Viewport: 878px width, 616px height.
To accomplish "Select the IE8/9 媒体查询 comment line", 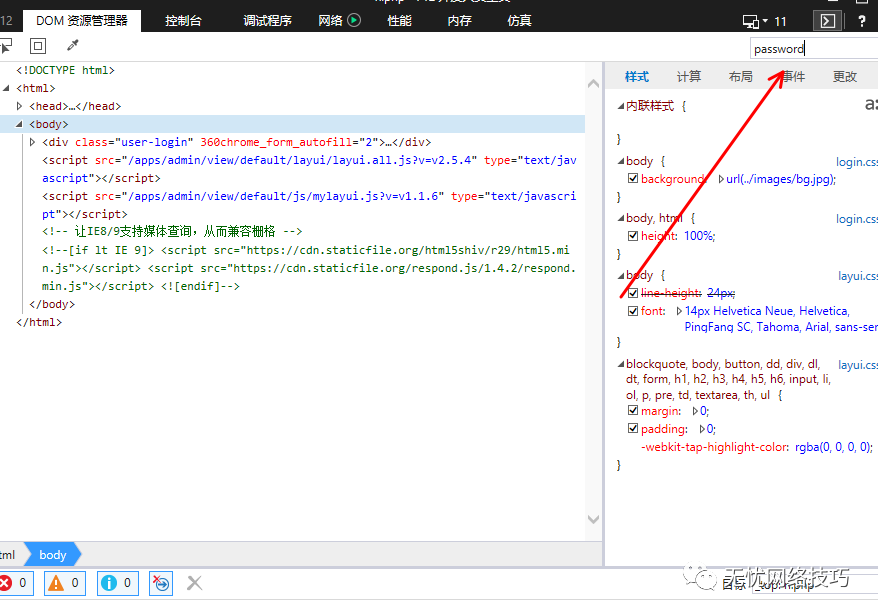I will pyautogui.click(x=172, y=231).
